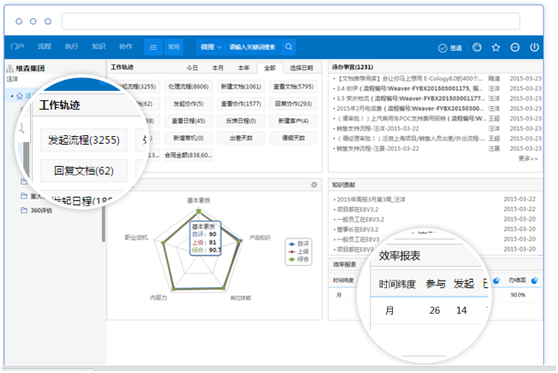Click the sign-in checkmark icon
Viewport: 558px width, 373px height.
[x=442, y=48]
